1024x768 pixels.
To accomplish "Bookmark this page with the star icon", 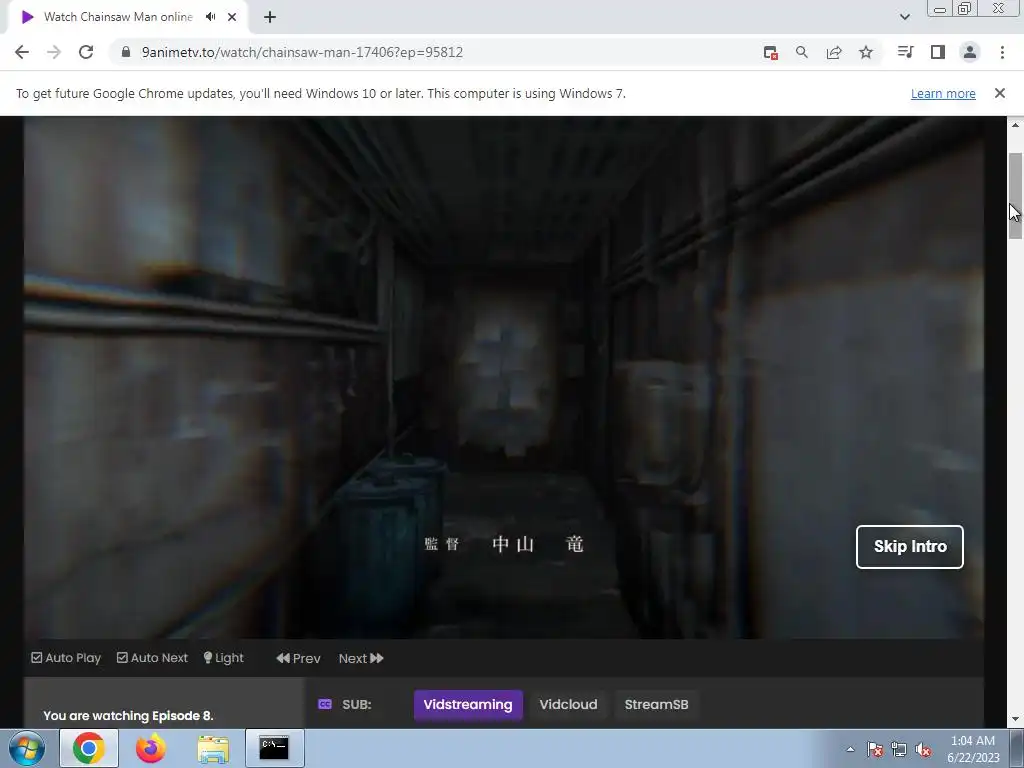I will tap(866, 52).
